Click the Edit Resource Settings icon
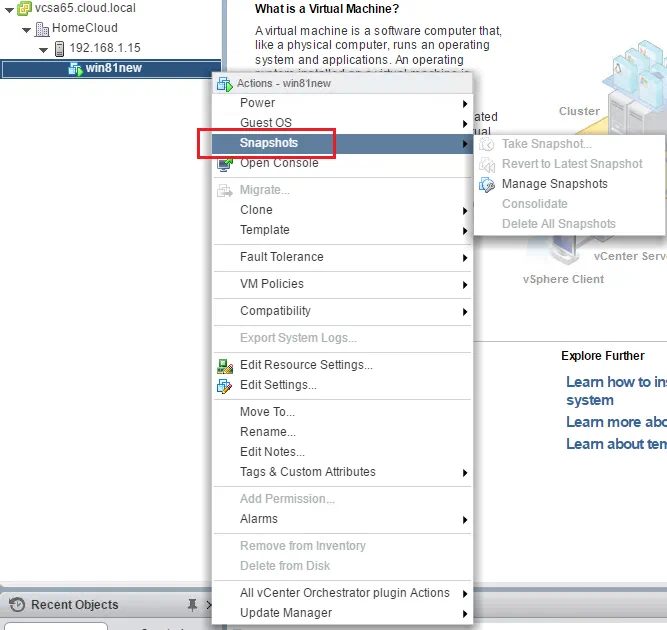 (x=225, y=366)
